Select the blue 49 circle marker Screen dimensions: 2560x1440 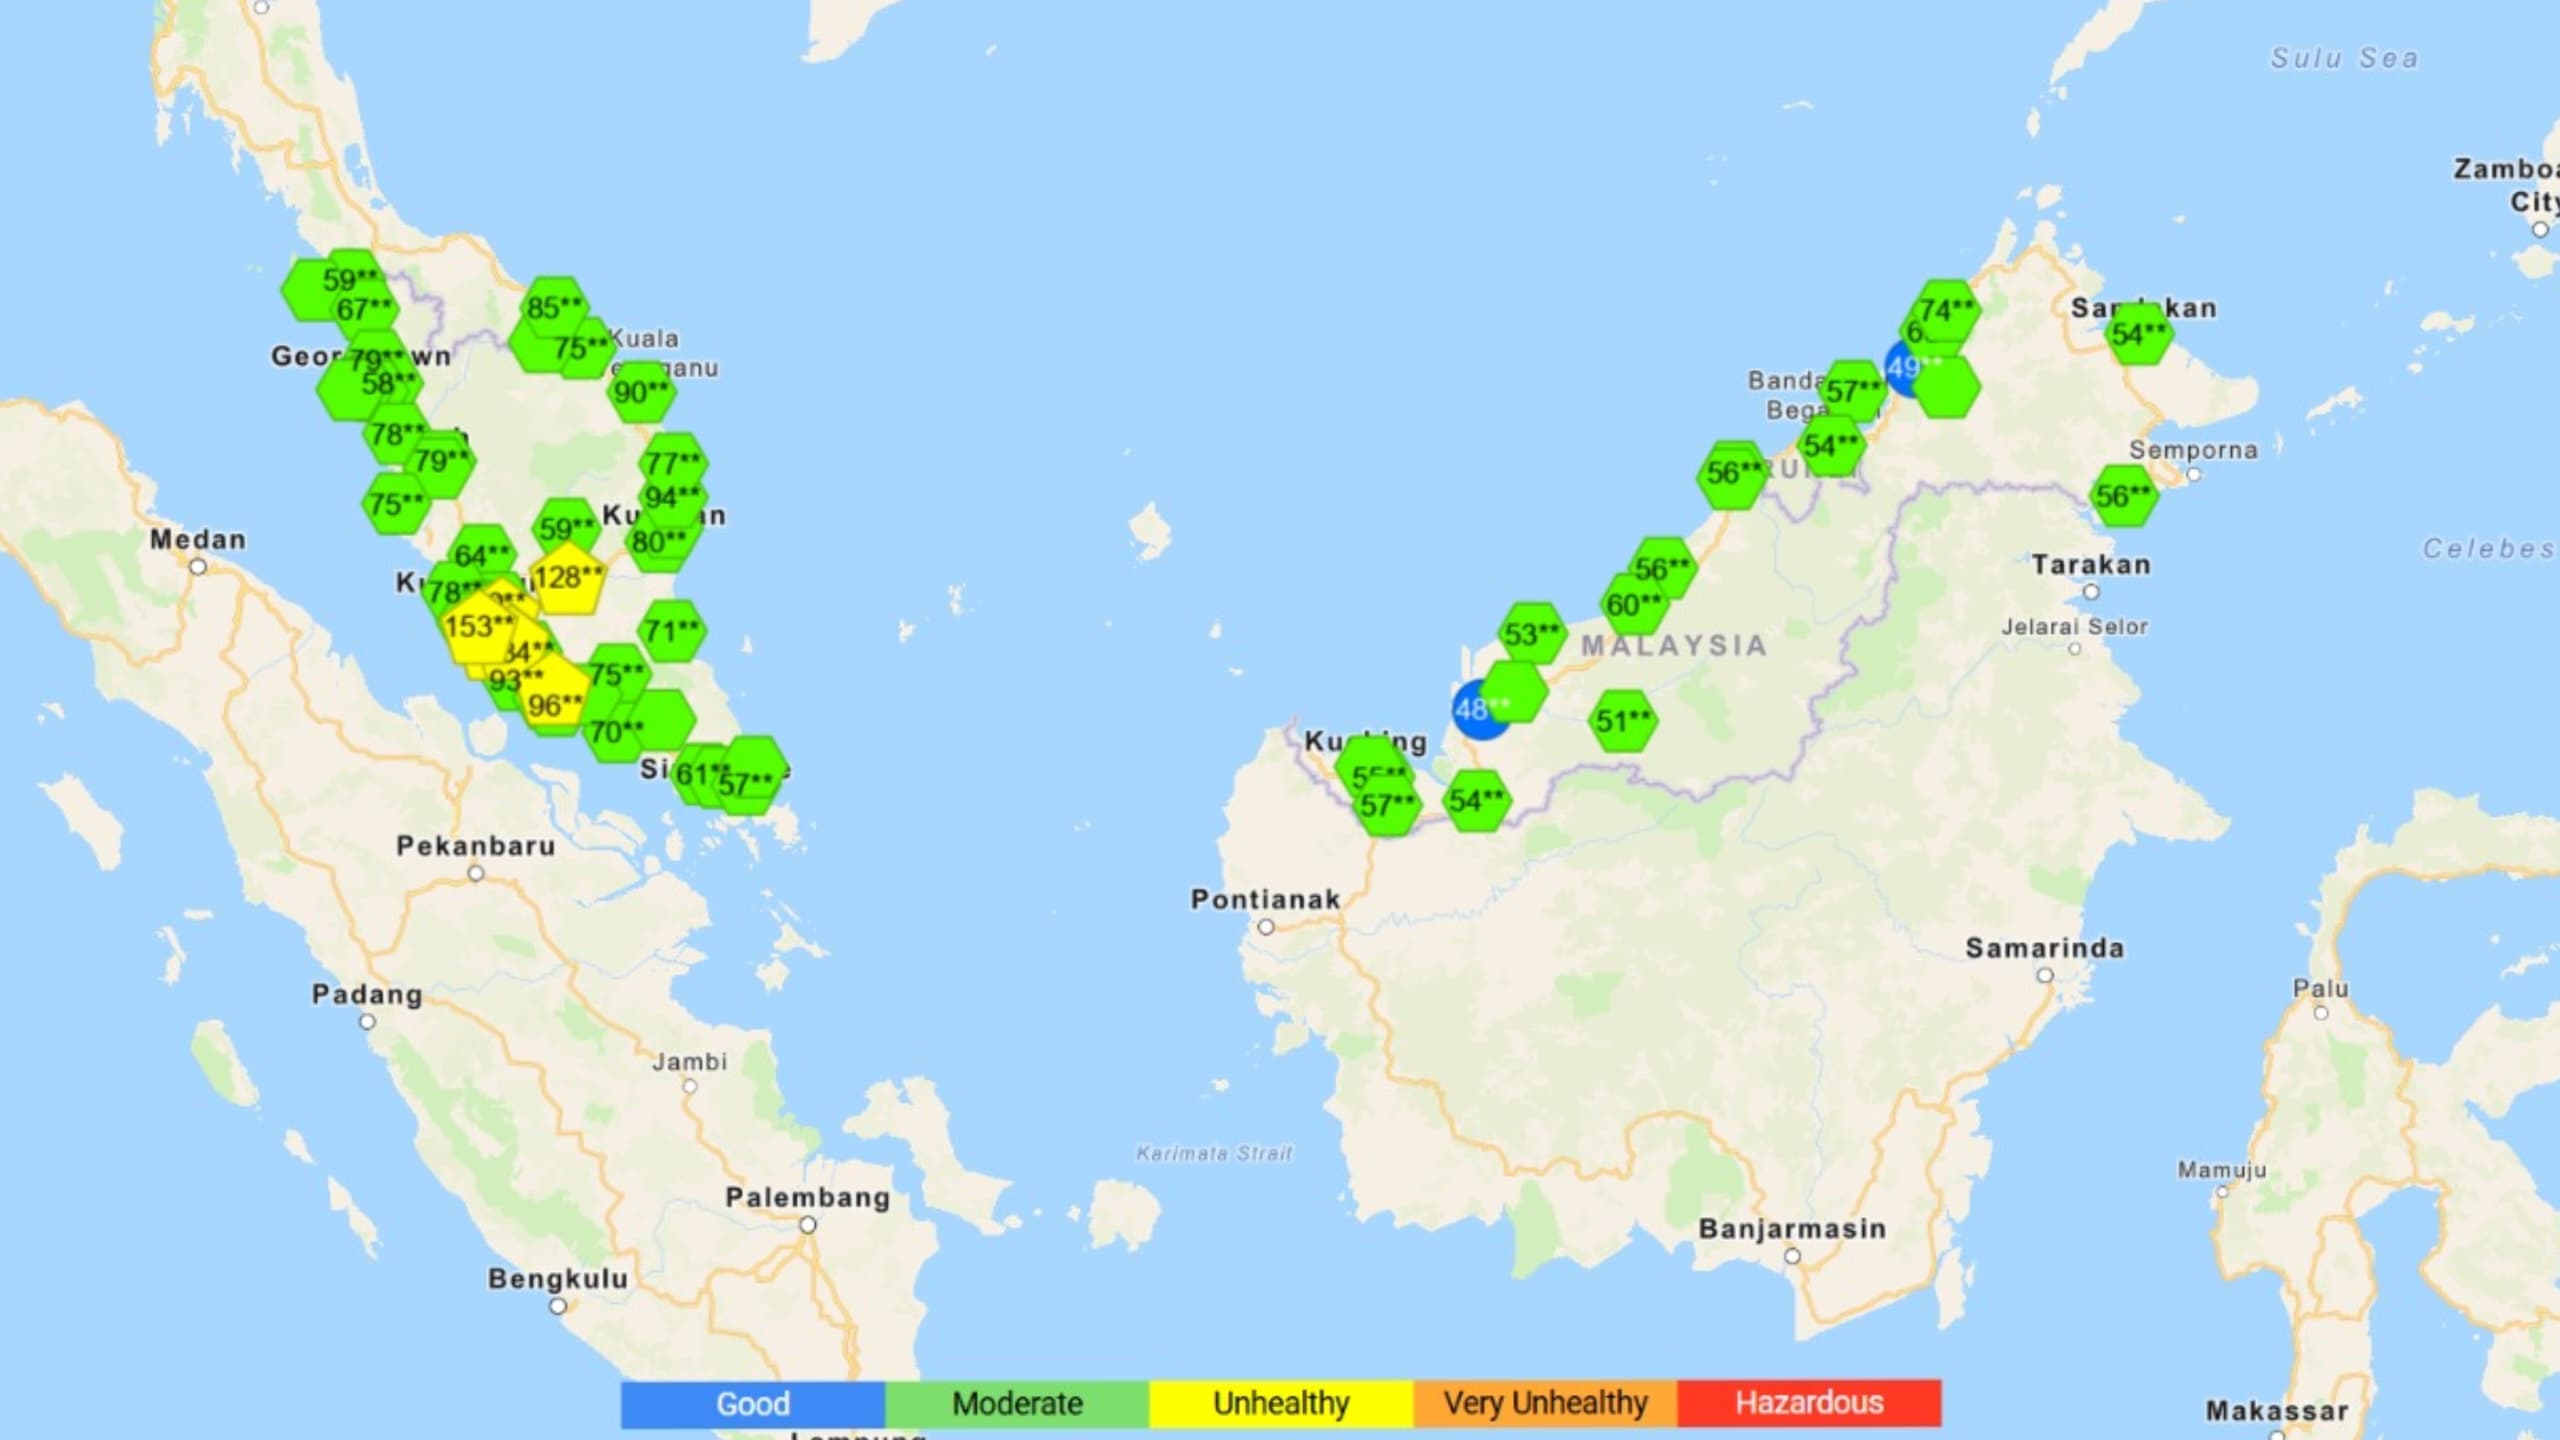1901,368
